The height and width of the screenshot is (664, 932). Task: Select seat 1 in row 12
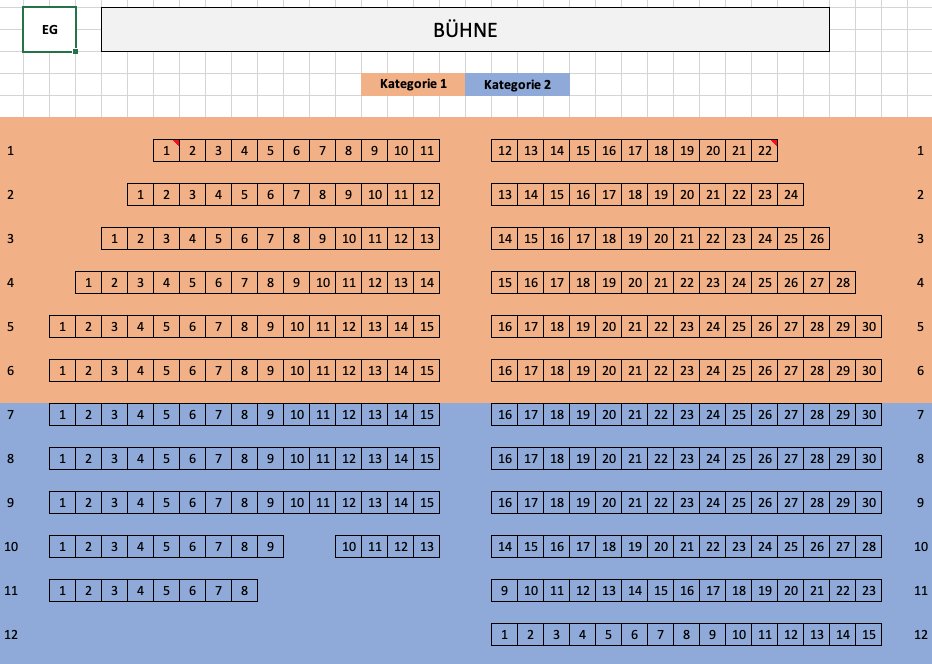click(x=505, y=635)
